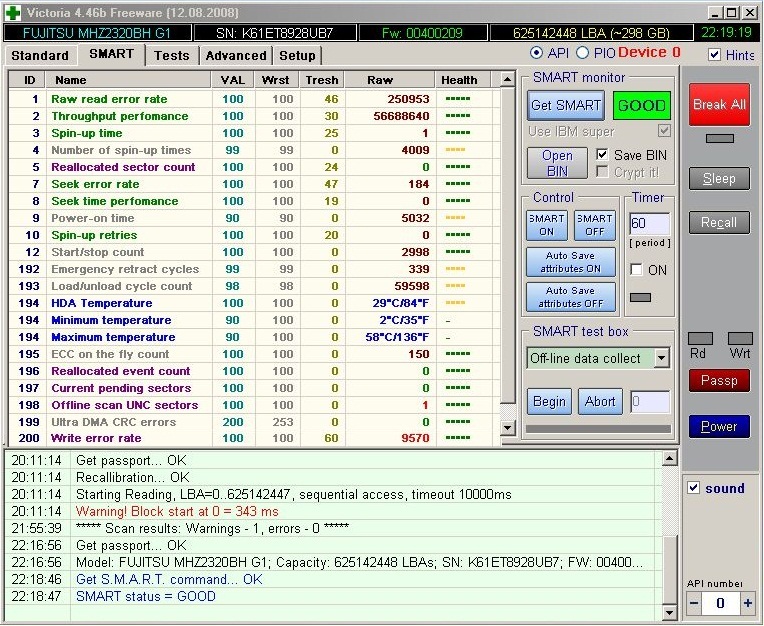Decrease the API number with minus
This screenshot has width=764, height=626.
[x=694, y=603]
